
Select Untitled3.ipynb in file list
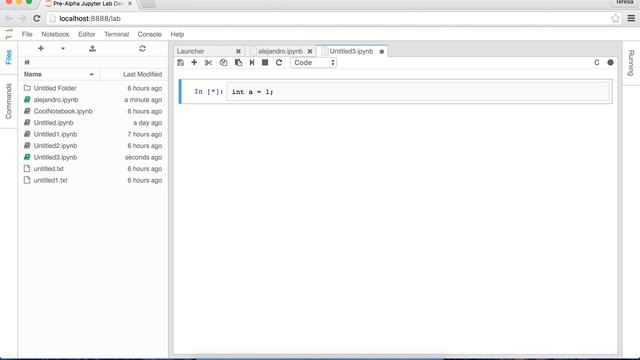tap(93, 157)
